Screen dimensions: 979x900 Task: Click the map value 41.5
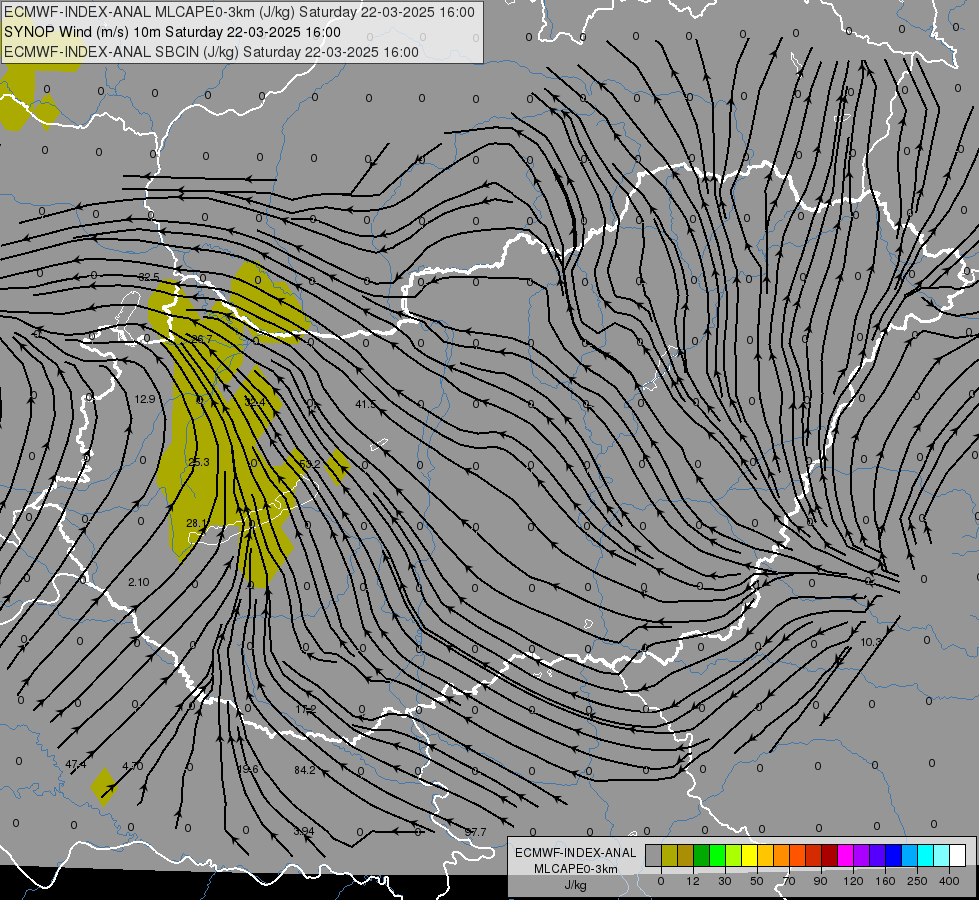pyautogui.click(x=366, y=404)
